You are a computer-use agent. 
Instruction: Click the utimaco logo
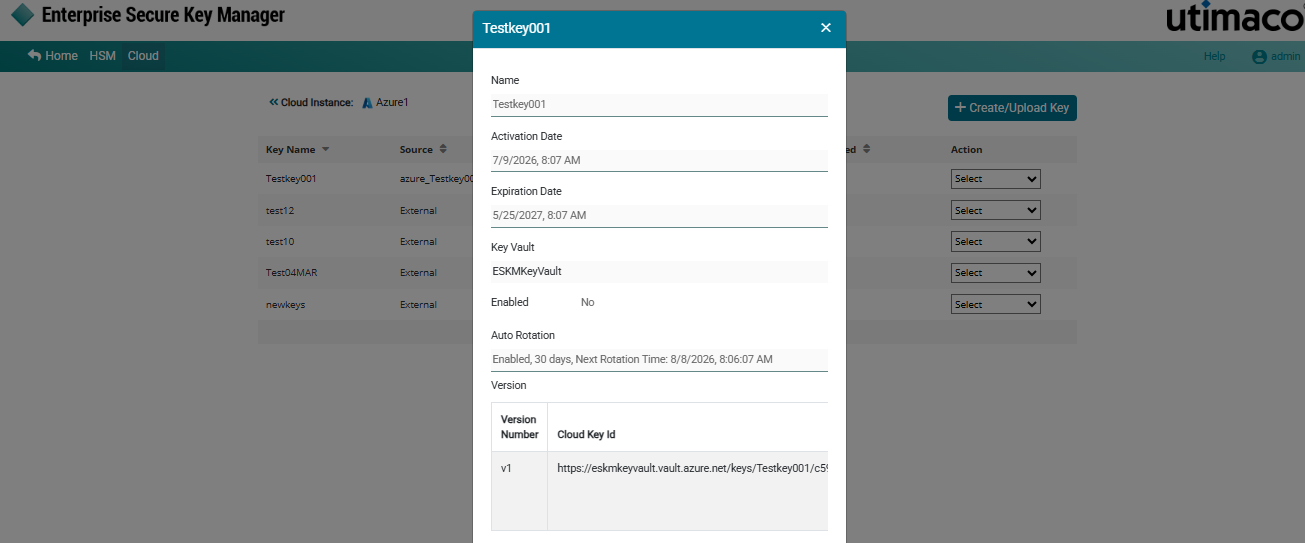click(x=1234, y=17)
